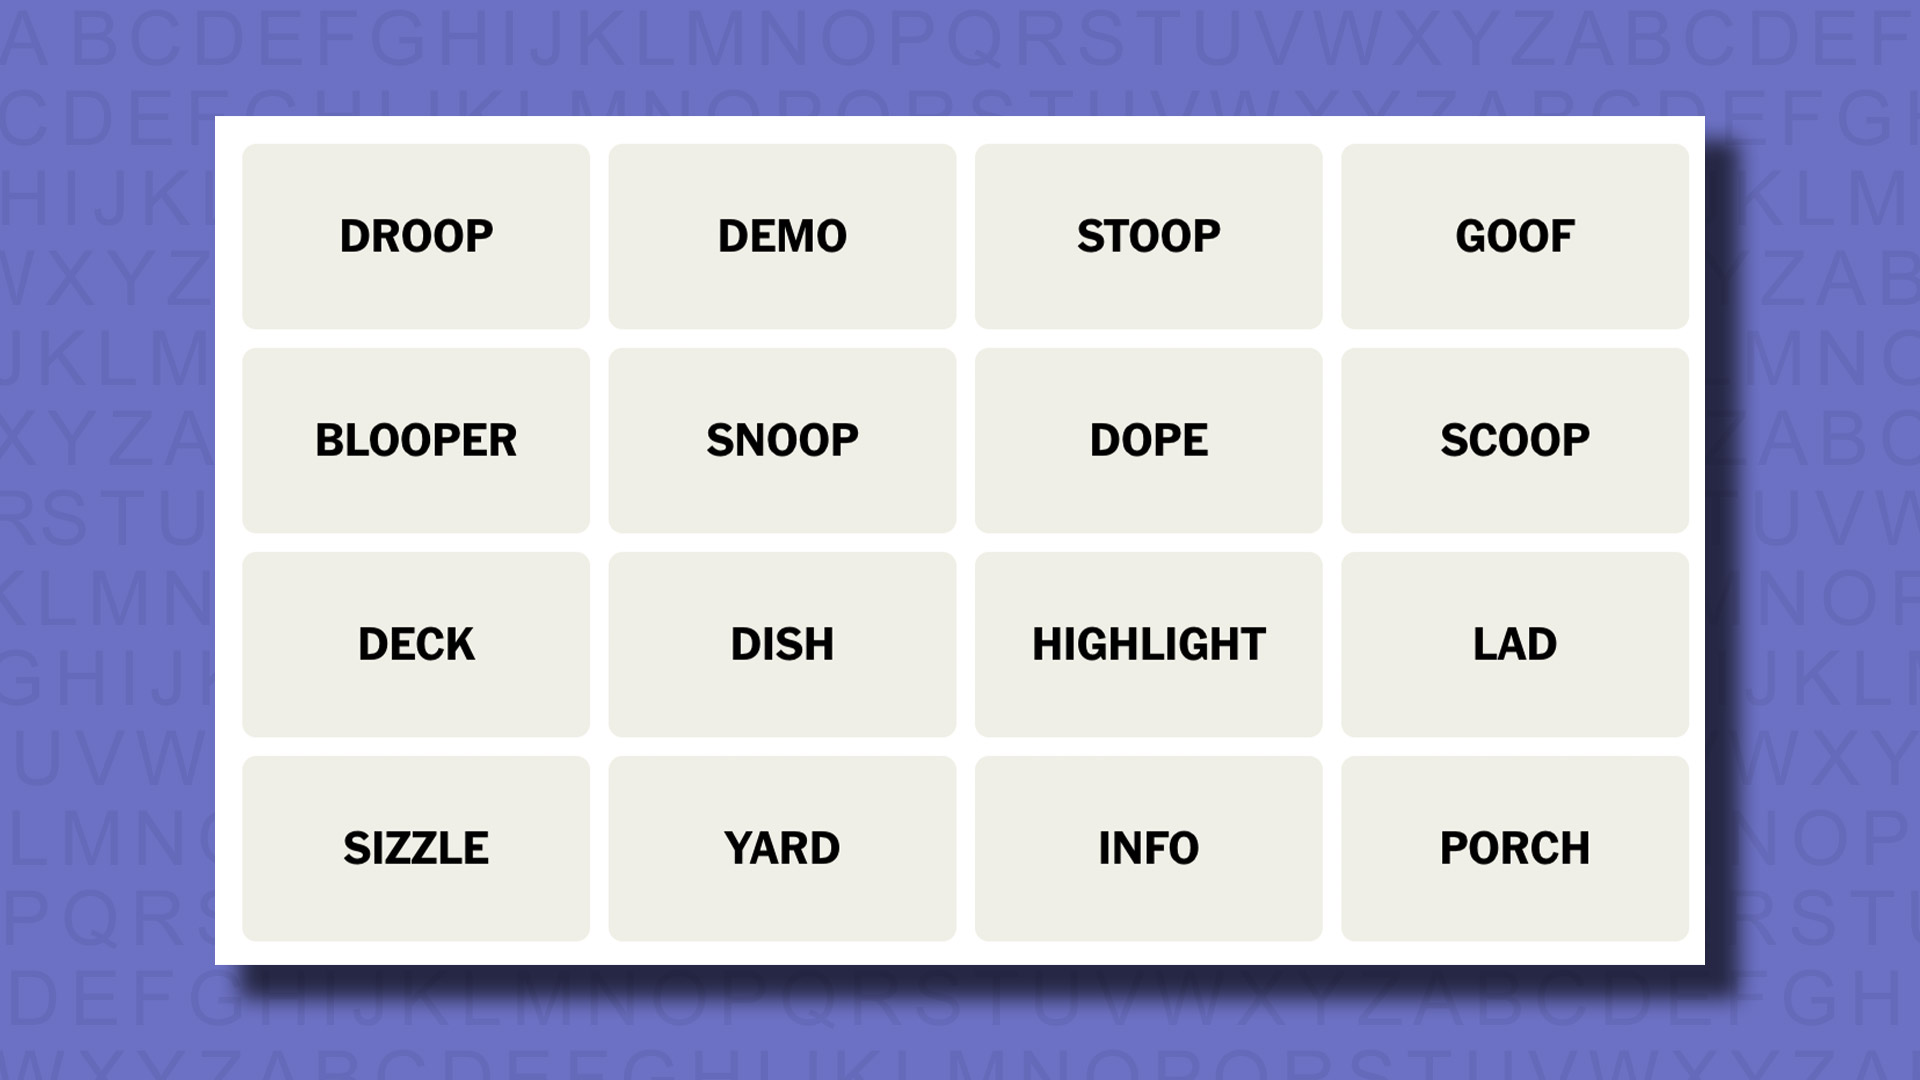The height and width of the screenshot is (1080, 1920).
Task: Click the STOOP word card
Action: point(1147,235)
